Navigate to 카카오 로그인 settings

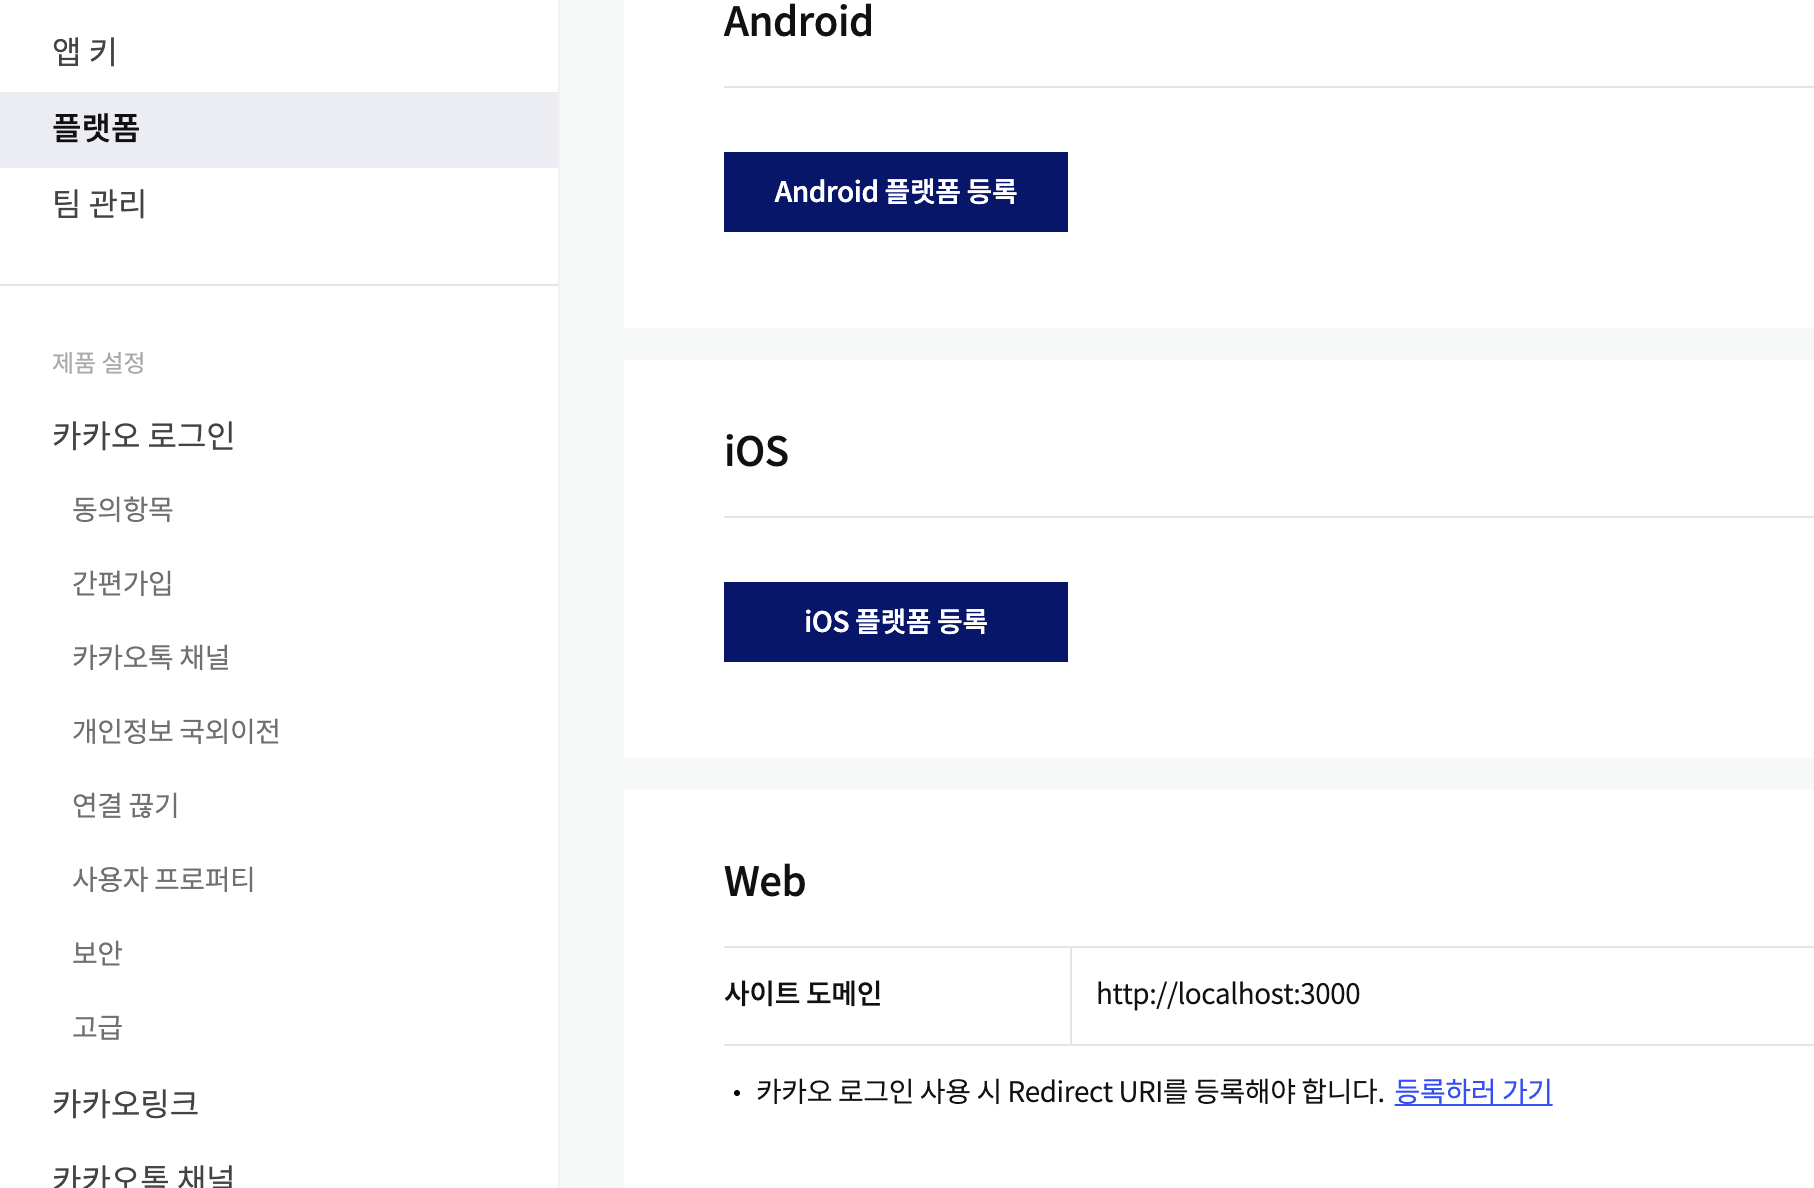click(x=144, y=434)
